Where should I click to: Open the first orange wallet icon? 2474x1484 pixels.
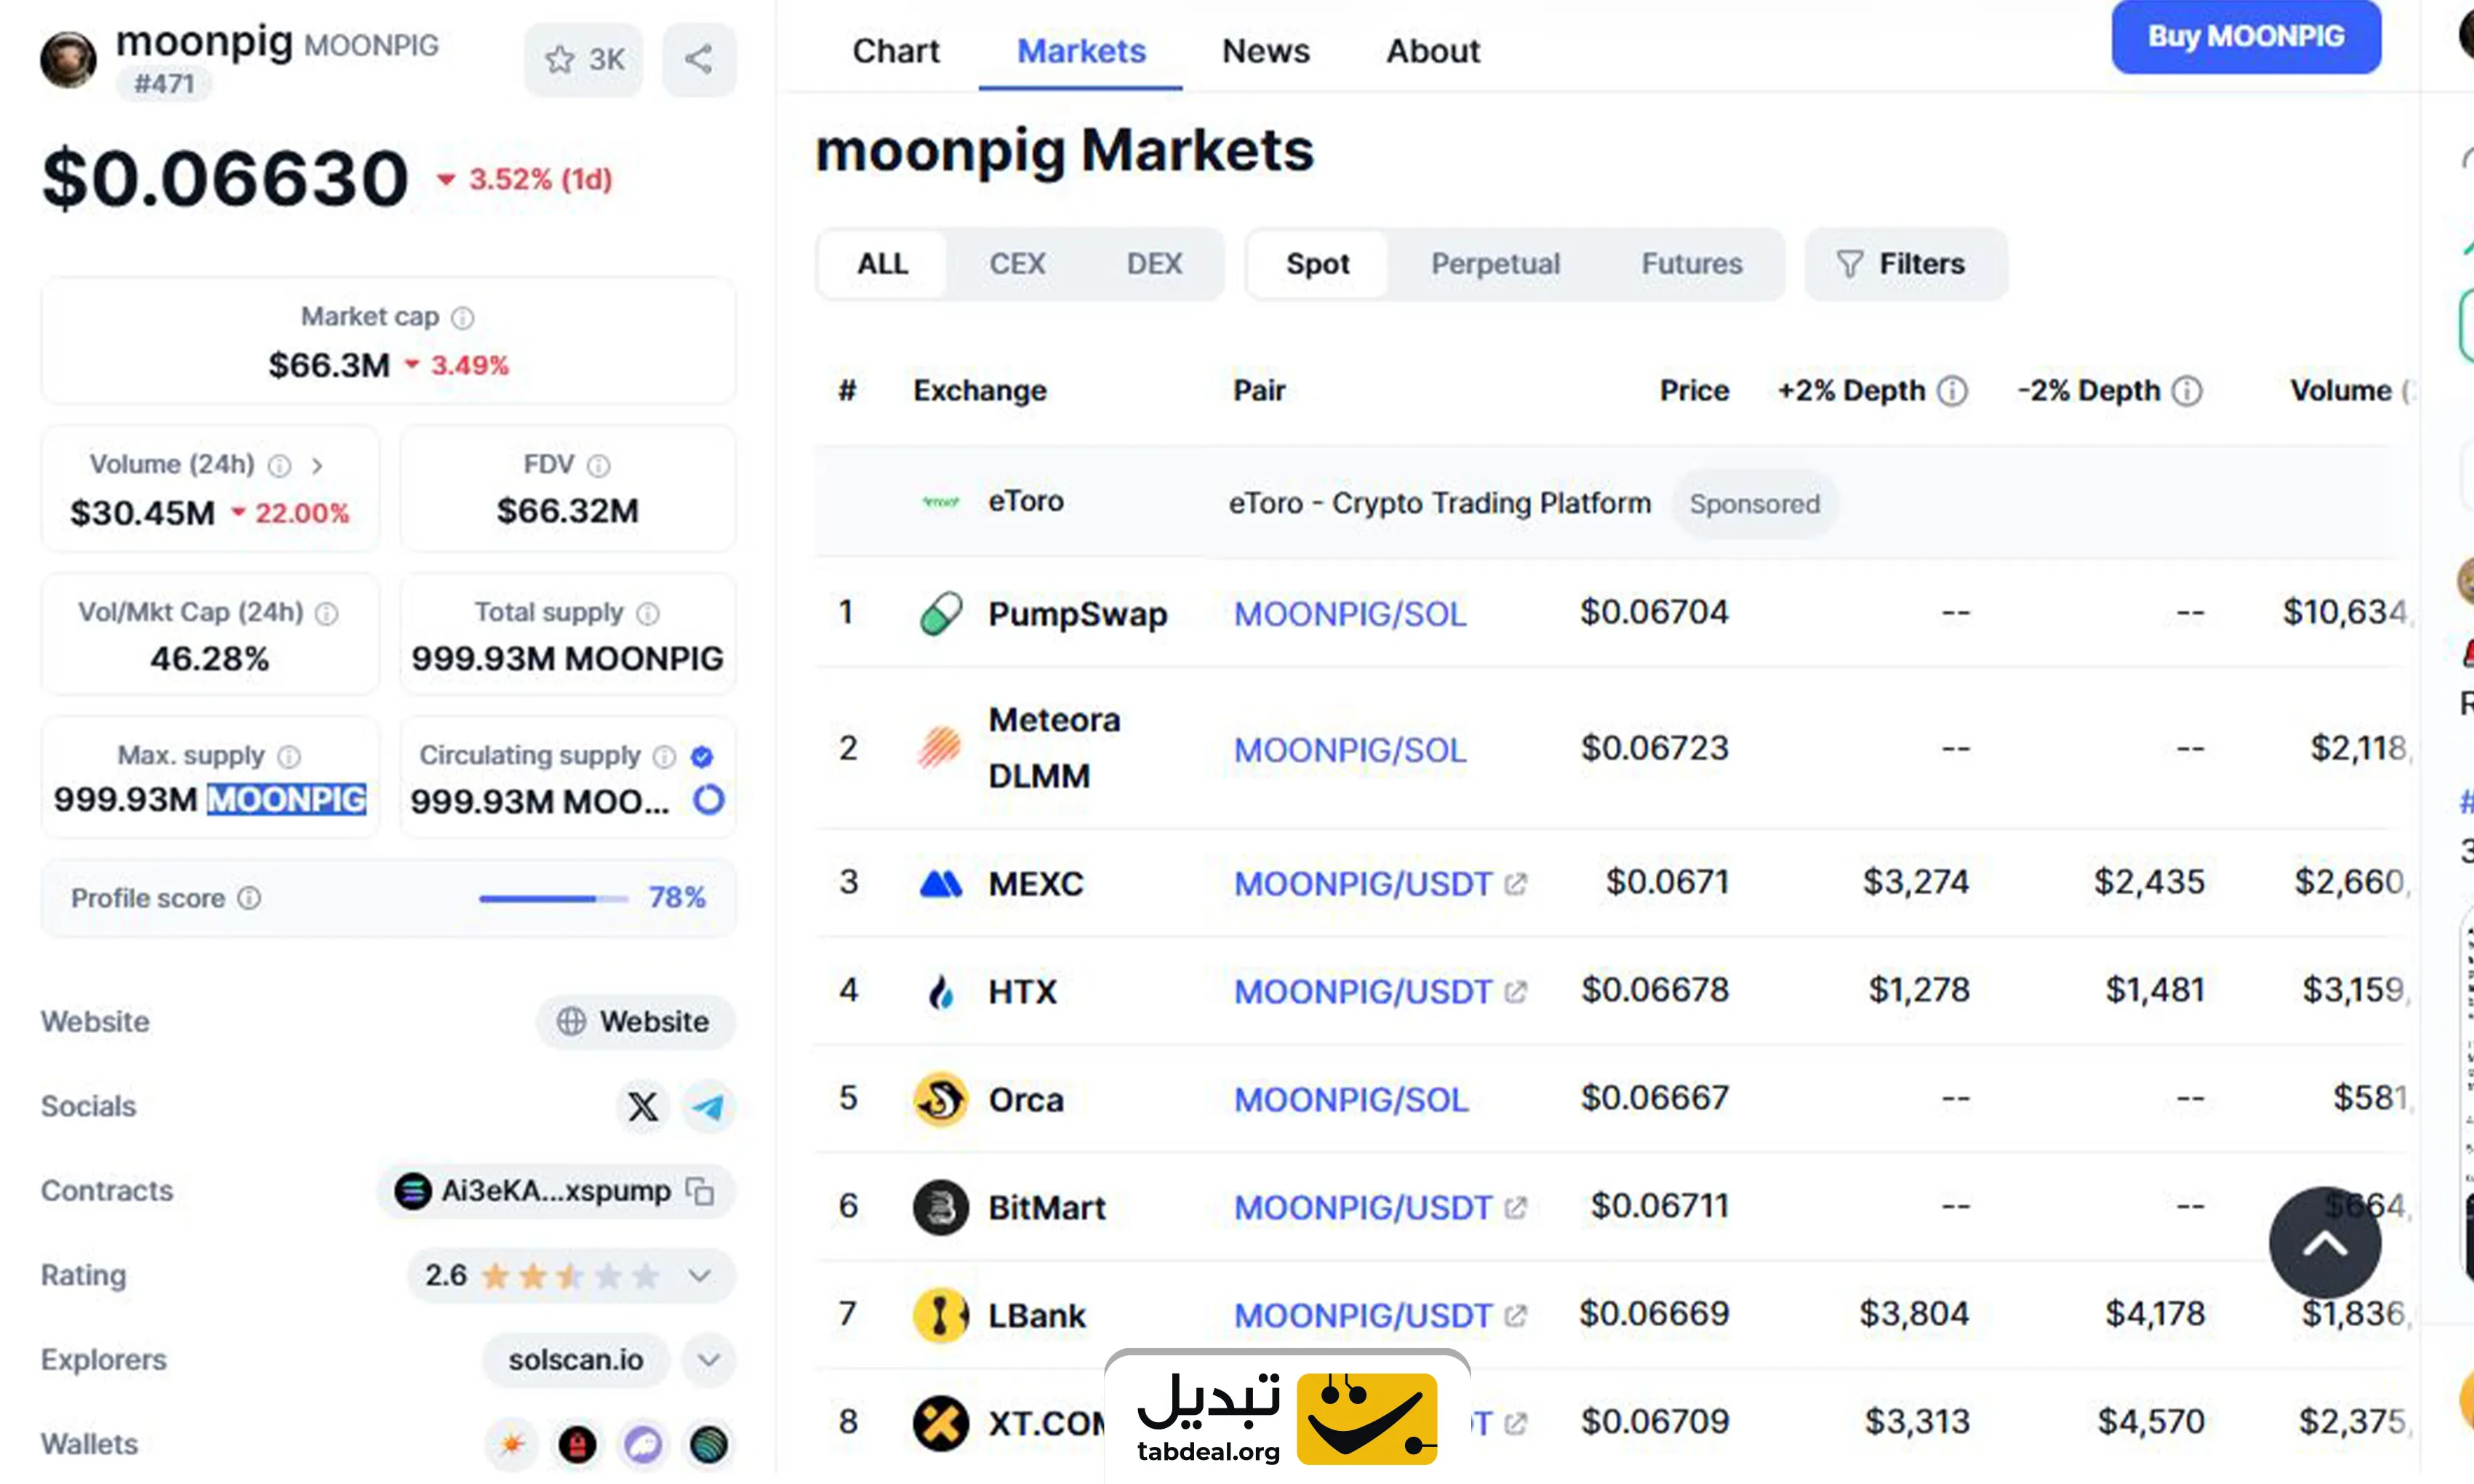point(511,1444)
